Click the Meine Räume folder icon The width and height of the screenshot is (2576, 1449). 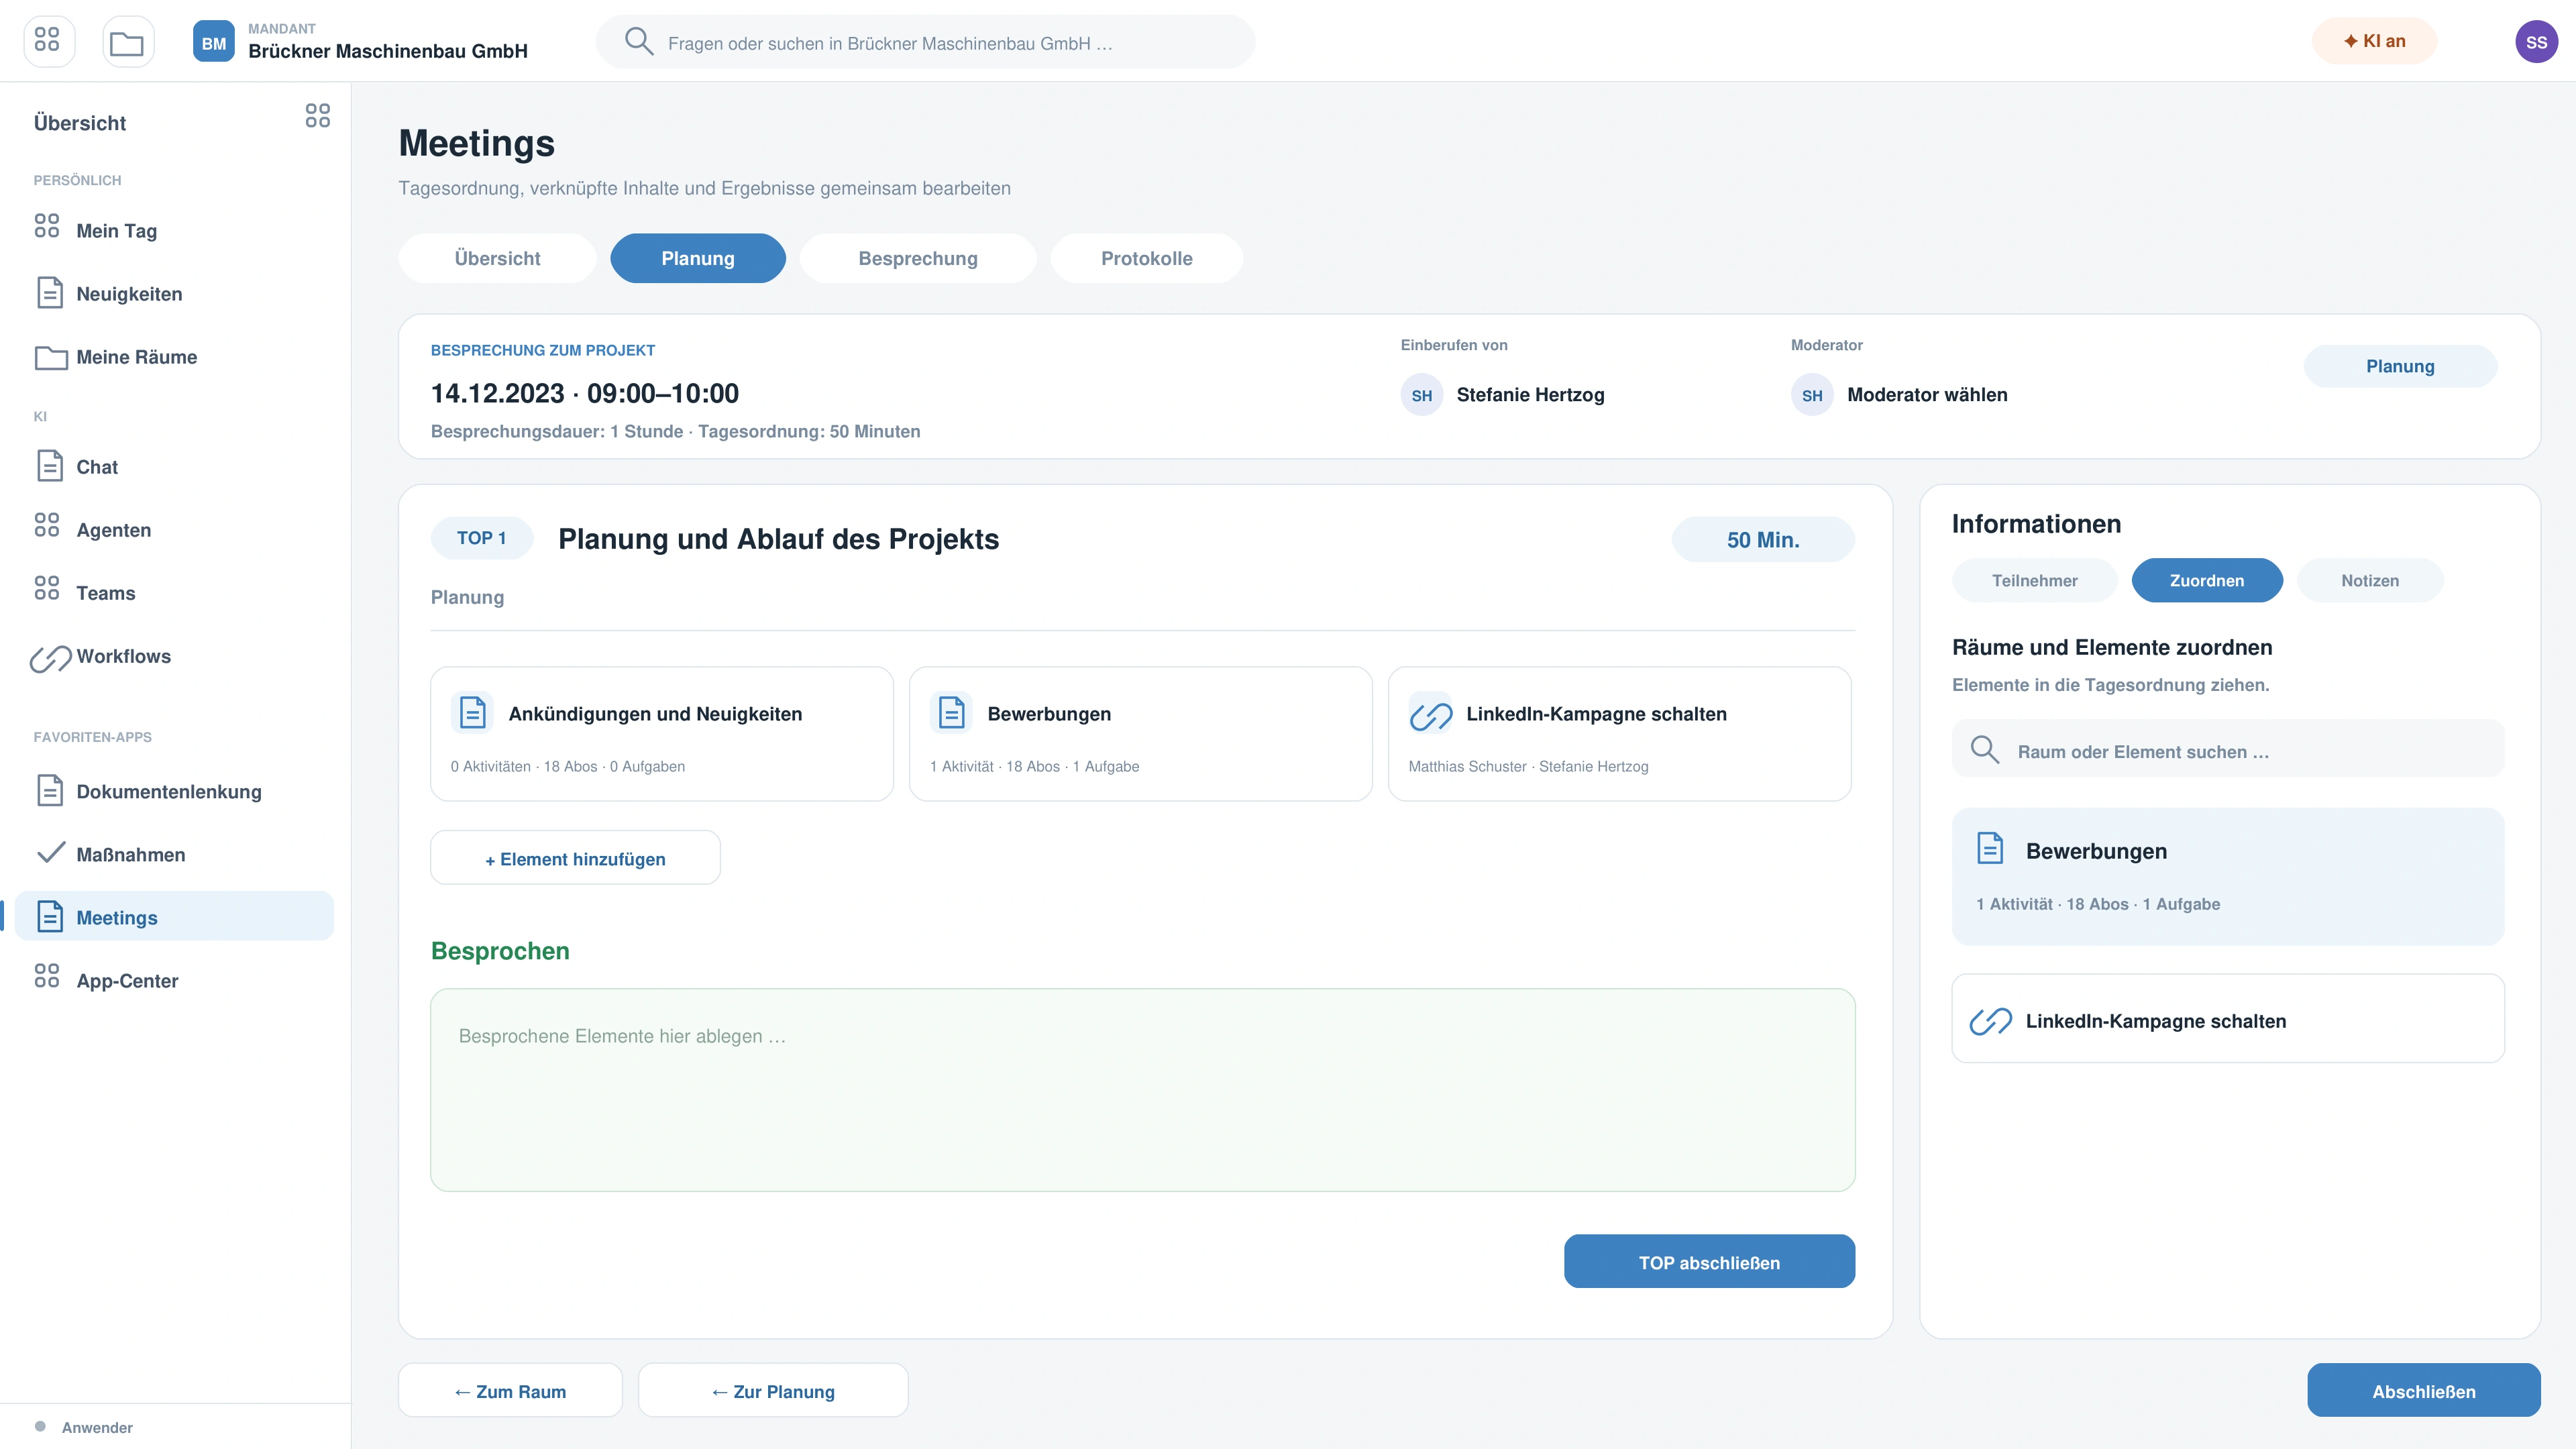coord(51,357)
